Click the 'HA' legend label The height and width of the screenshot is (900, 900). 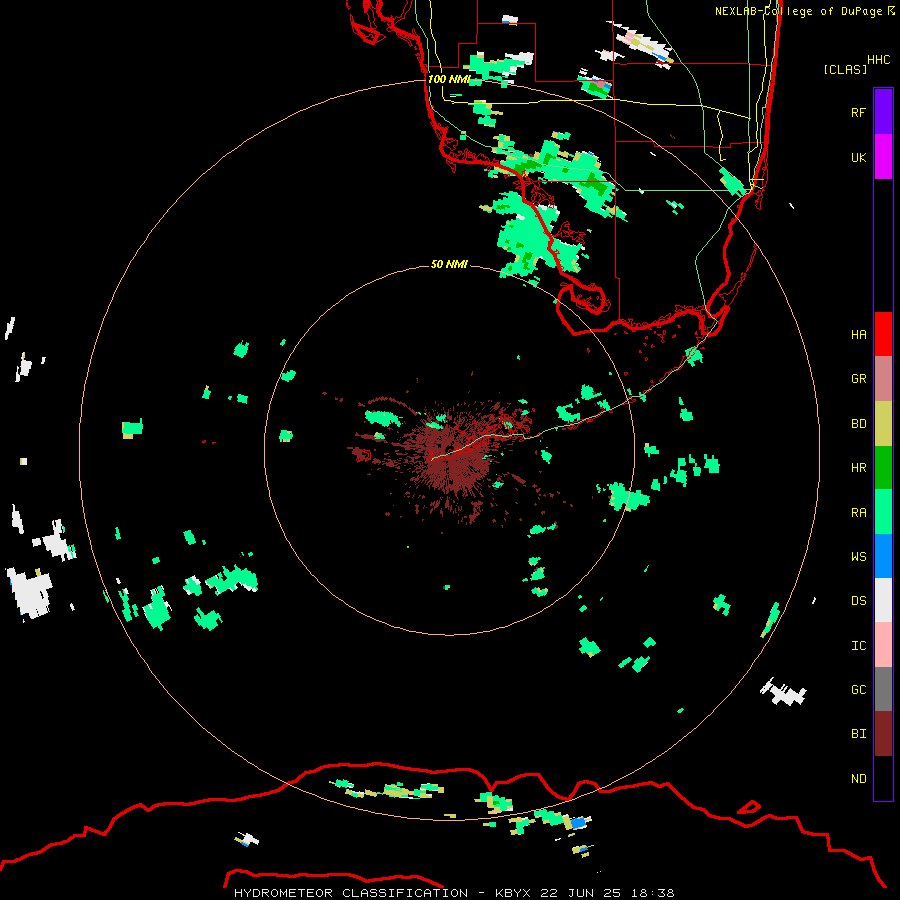click(x=858, y=335)
